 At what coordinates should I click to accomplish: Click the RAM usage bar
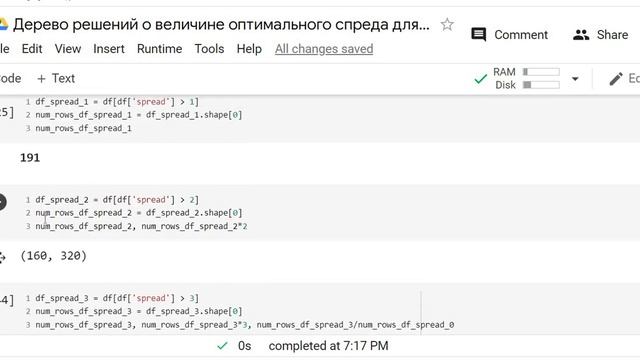click(541, 72)
